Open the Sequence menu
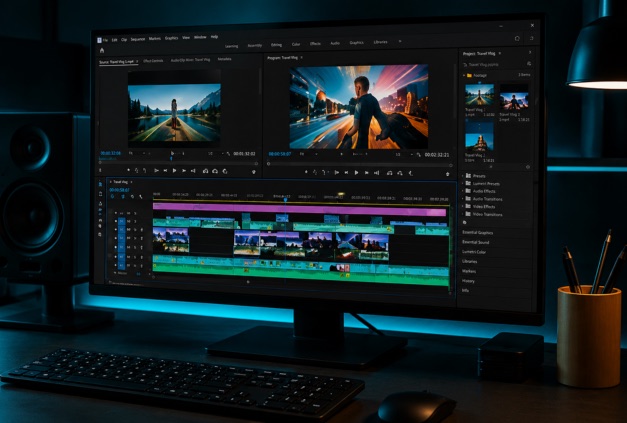Image resolution: width=627 pixels, height=423 pixels. [138, 39]
